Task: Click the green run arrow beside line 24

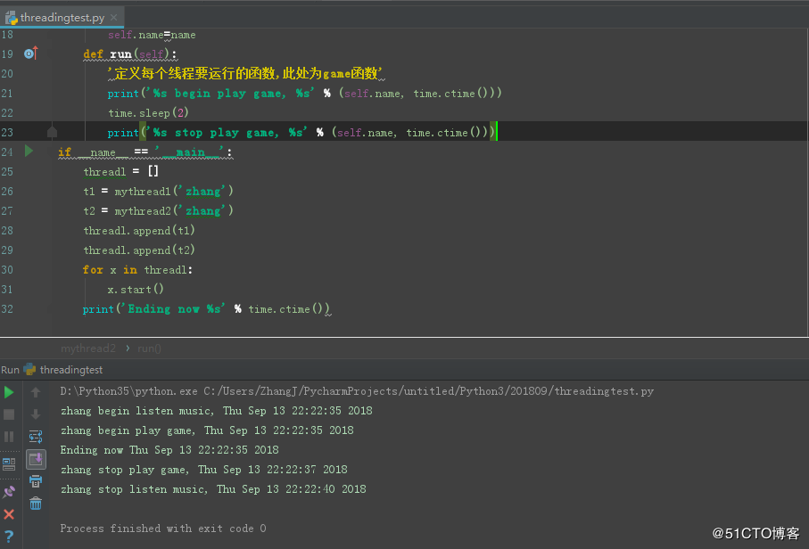Action: (x=29, y=151)
